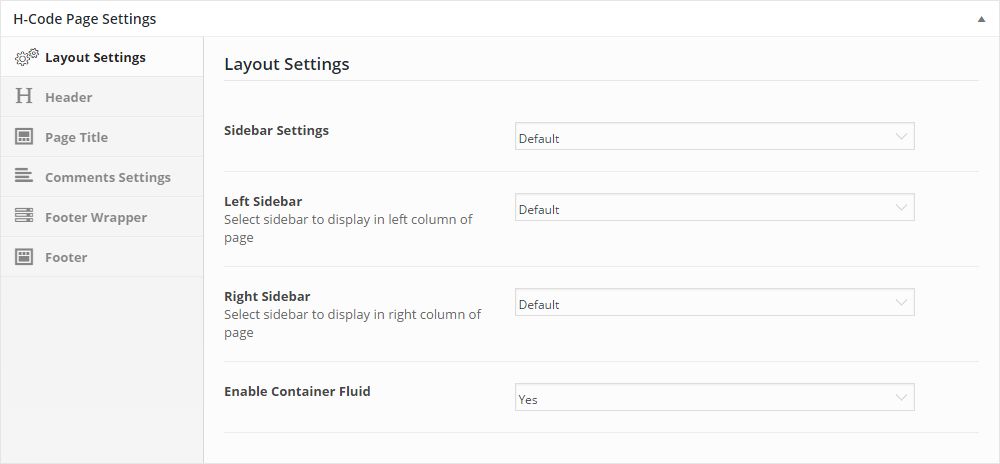
Task: Open the Right Sidebar dropdown
Action: pyautogui.click(x=714, y=302)
